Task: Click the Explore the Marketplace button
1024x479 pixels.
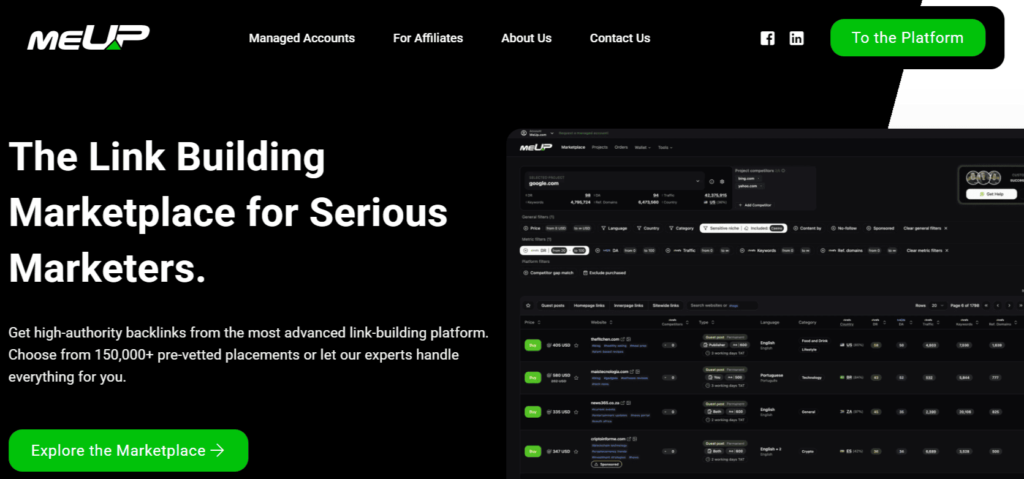Action: [x=128, y=450]
